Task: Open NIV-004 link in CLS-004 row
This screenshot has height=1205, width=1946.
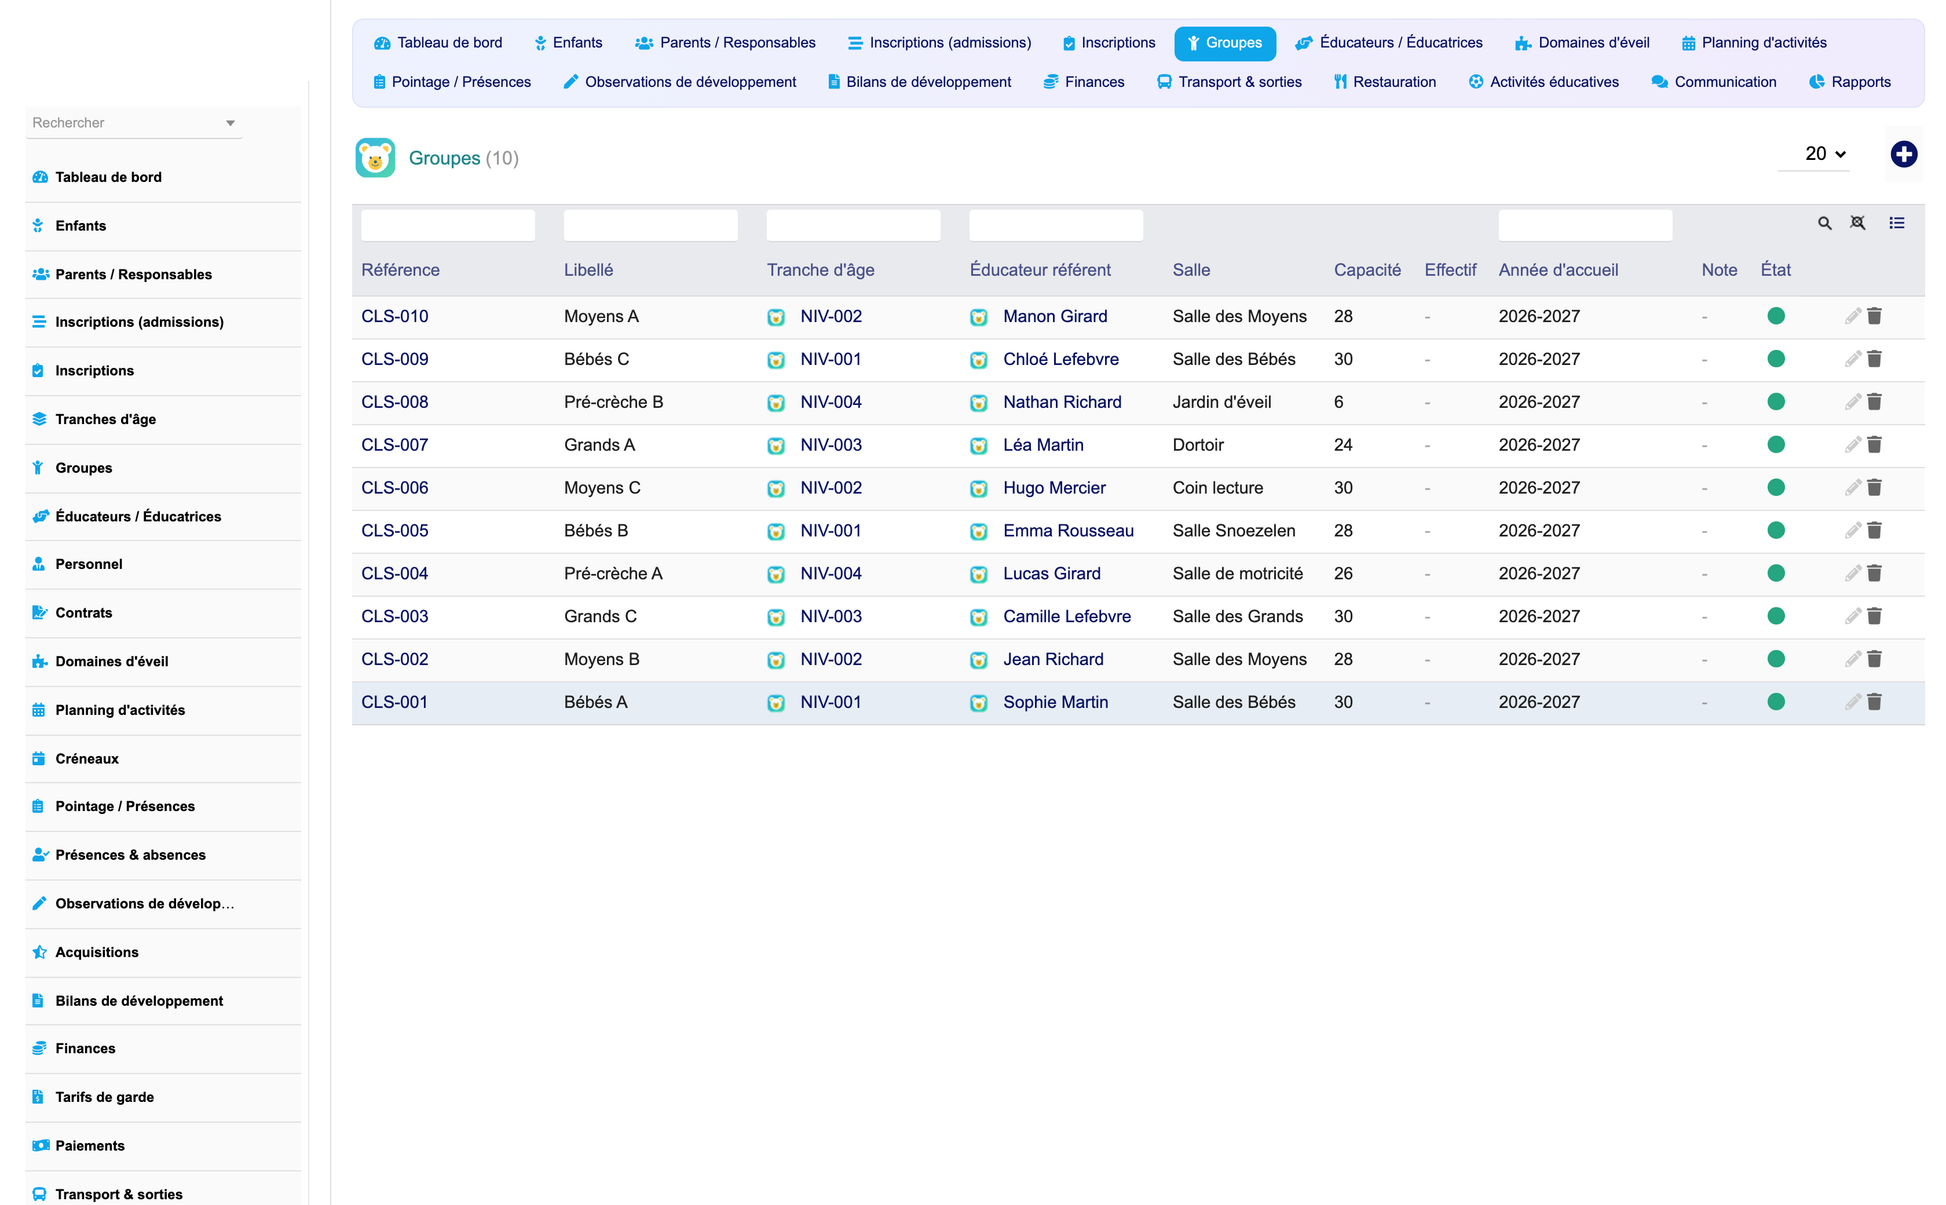Action: click(x=831, y=574)
